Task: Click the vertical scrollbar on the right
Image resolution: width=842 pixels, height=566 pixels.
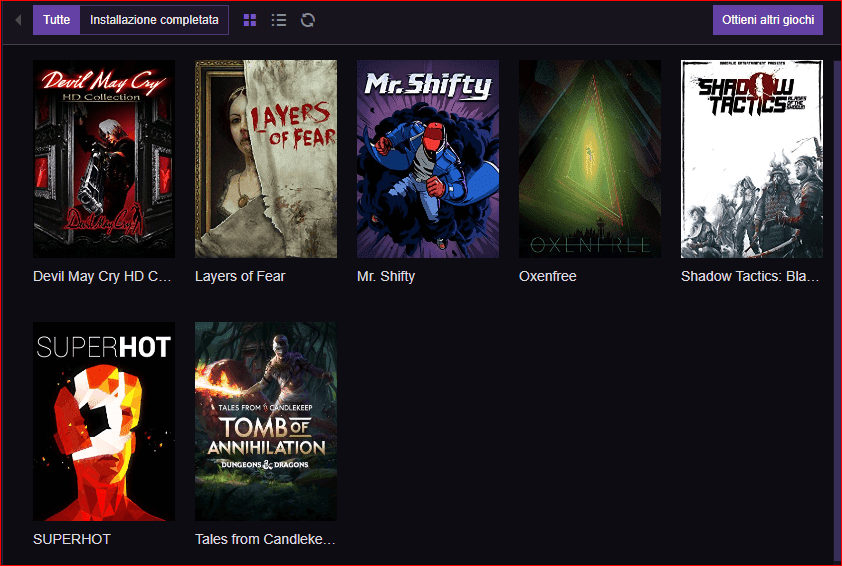Action: pyautogui.click(x=837, y=300)
